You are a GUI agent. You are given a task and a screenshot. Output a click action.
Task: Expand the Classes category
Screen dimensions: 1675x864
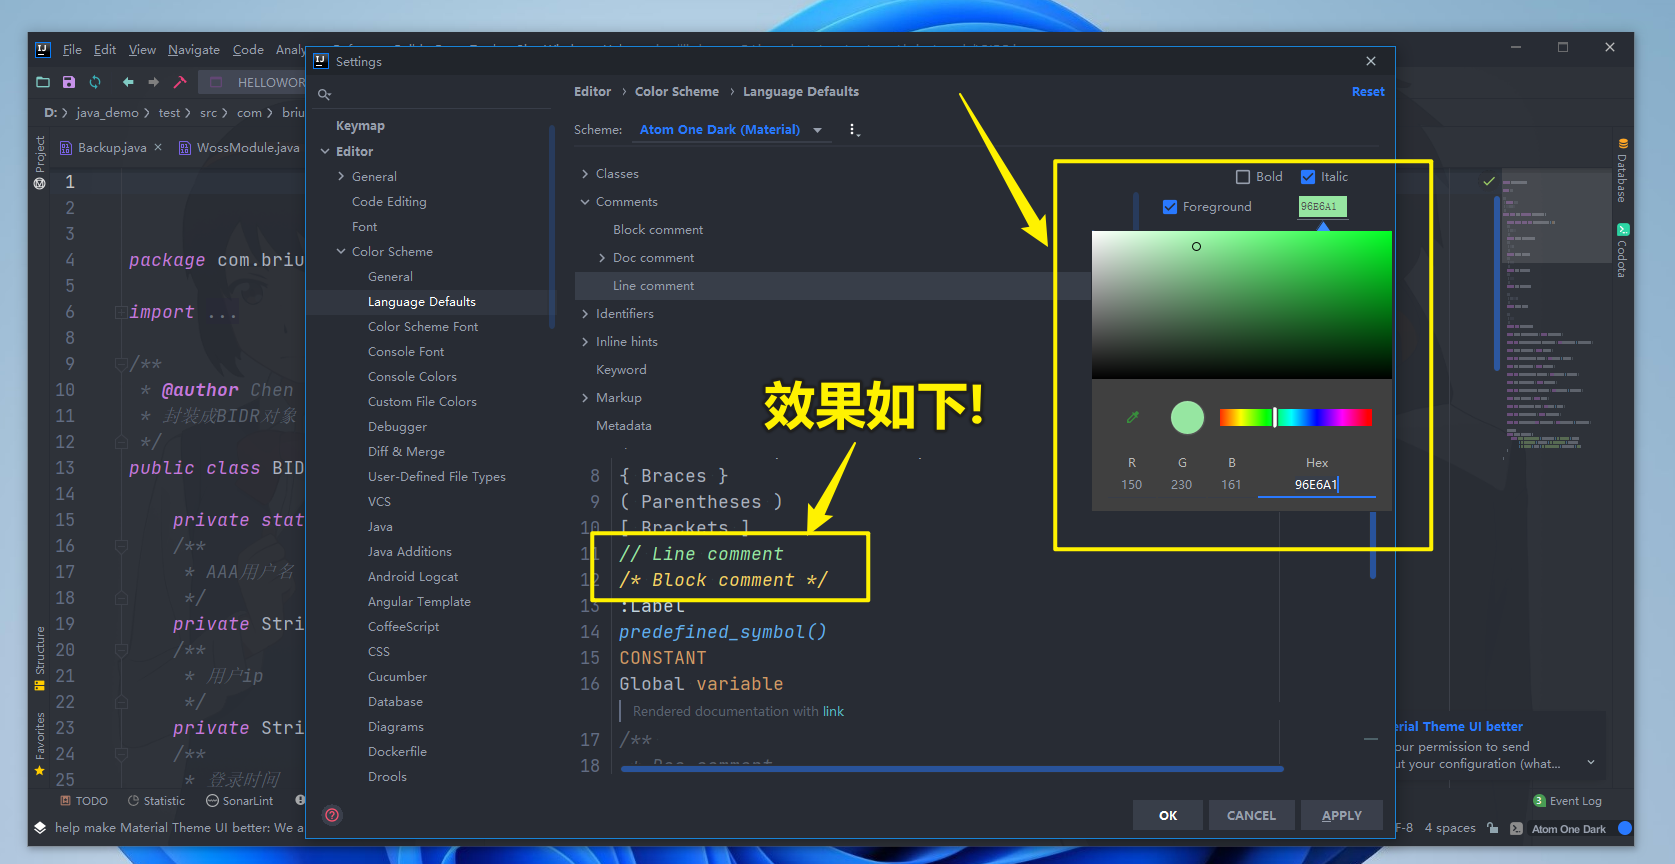click(585, 174)
